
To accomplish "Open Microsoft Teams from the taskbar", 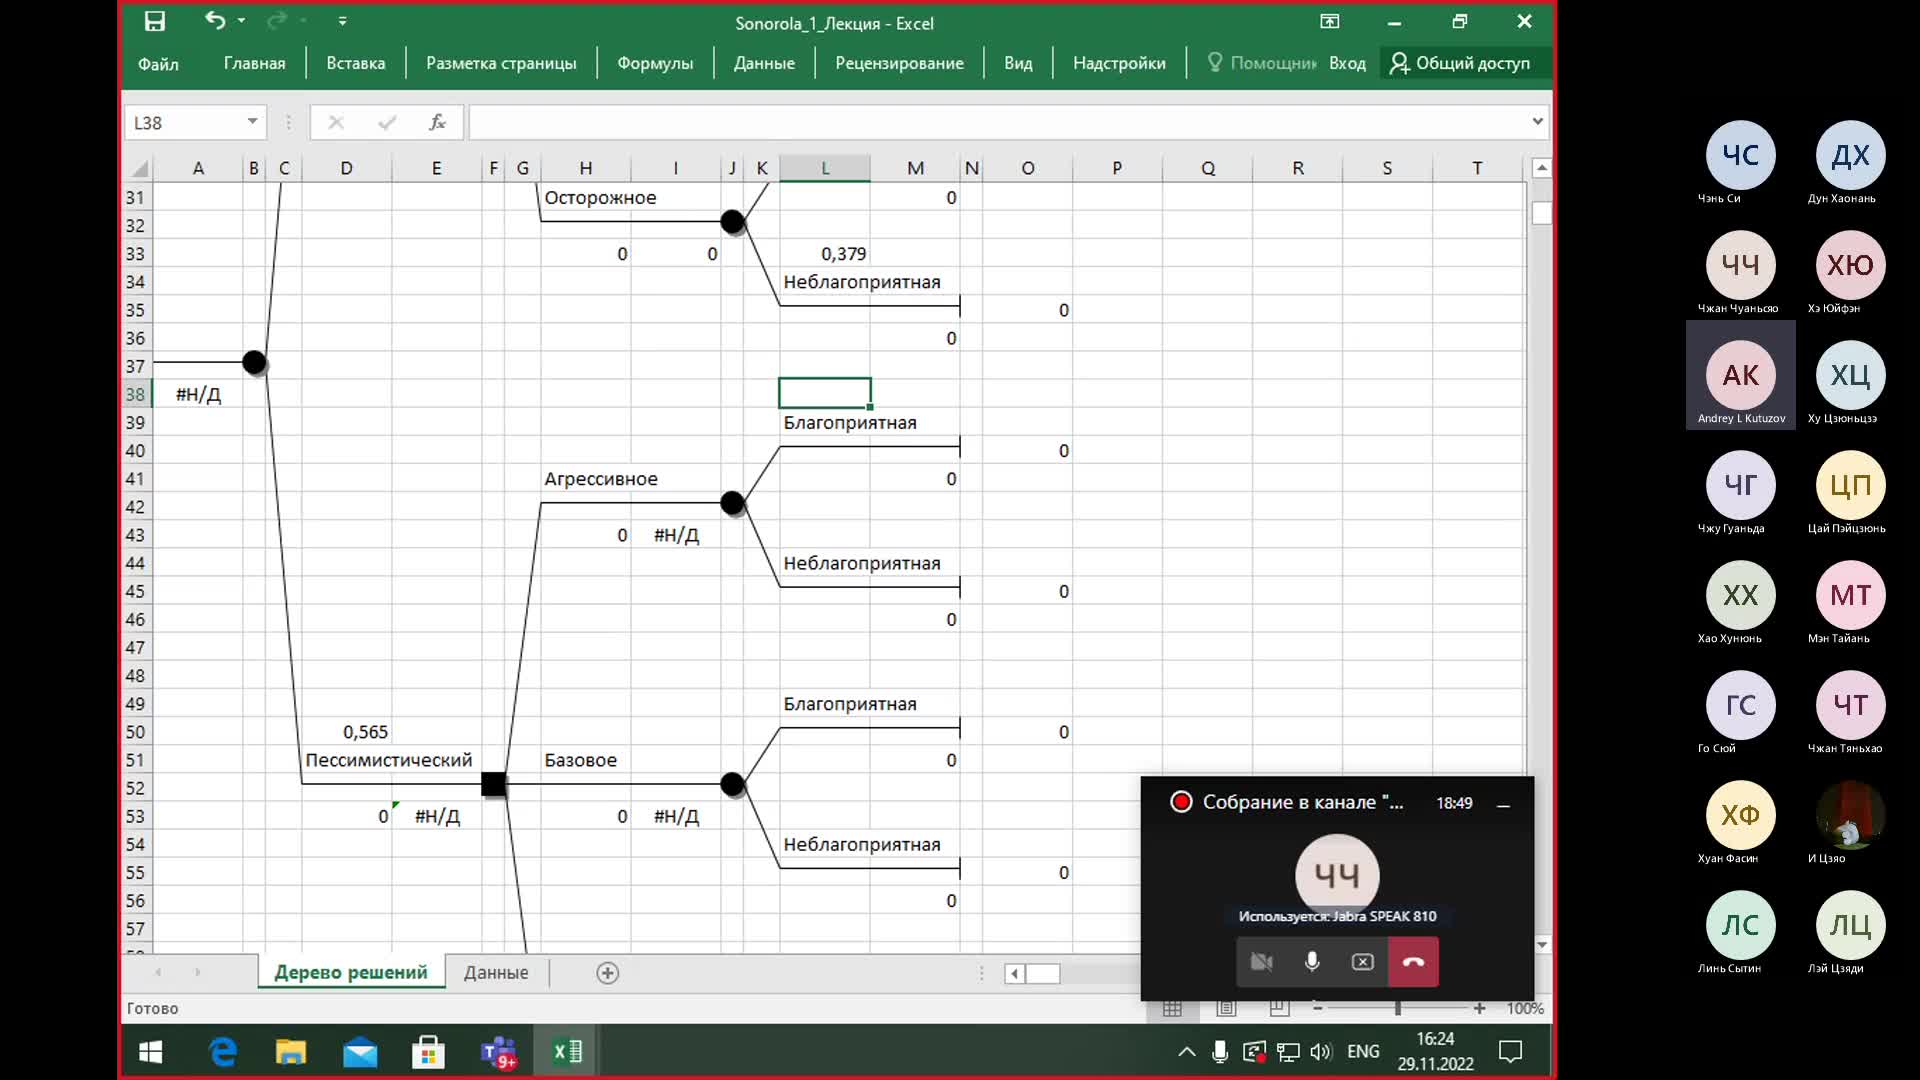I will [498, 1052].
